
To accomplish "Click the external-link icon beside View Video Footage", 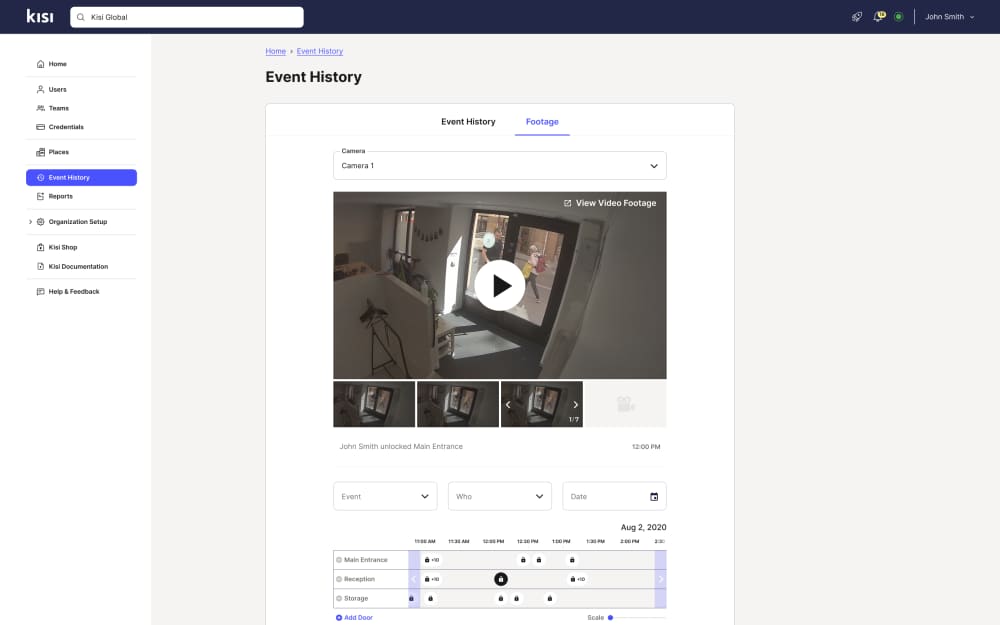I will pos(567,203).
